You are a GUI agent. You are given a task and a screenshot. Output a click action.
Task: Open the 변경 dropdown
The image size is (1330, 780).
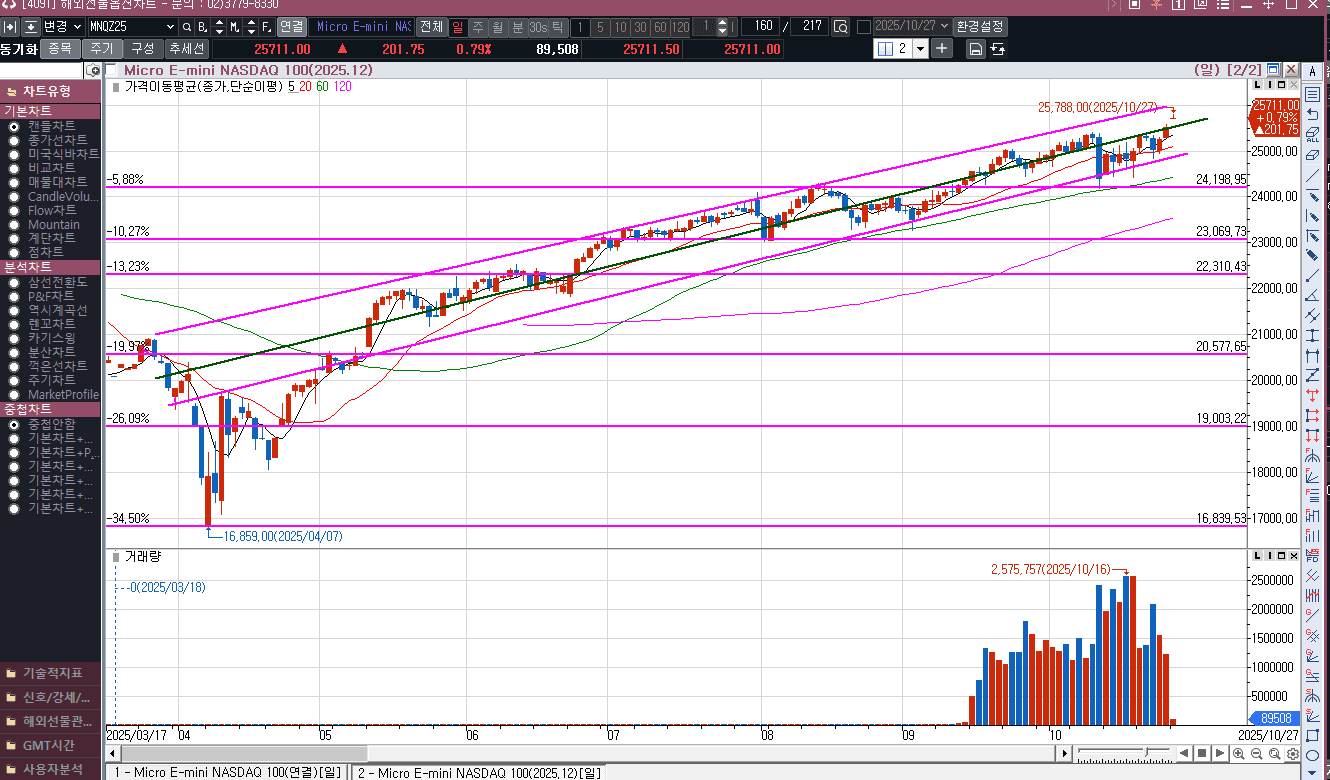[75, 26]
